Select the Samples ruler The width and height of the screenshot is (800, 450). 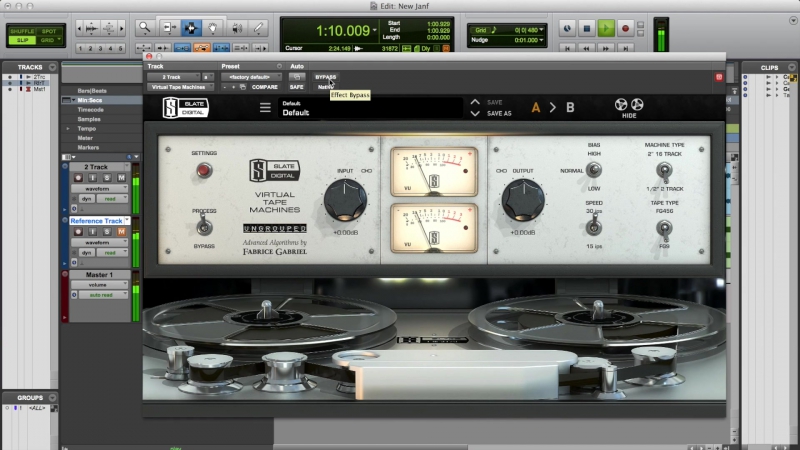pos(89,119)
